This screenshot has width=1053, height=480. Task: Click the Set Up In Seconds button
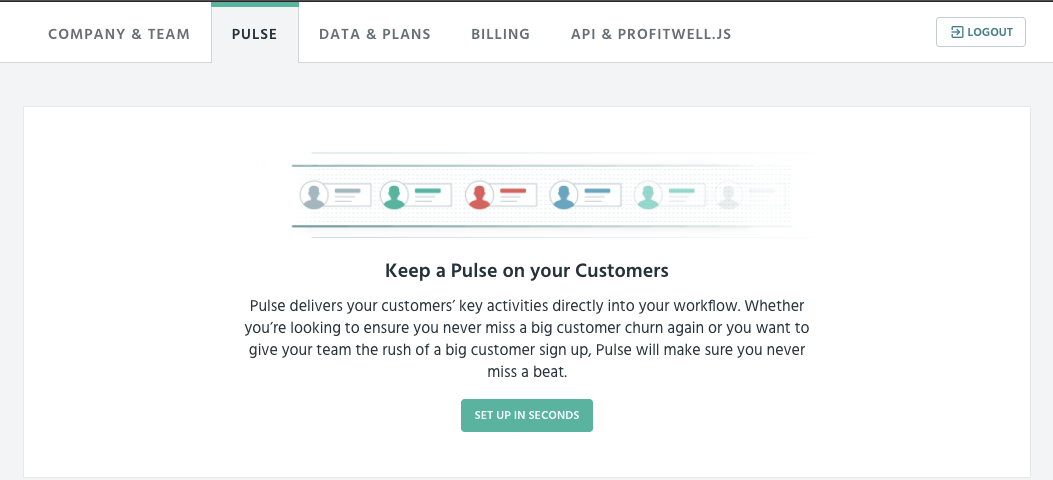click(x=526, y=416)
